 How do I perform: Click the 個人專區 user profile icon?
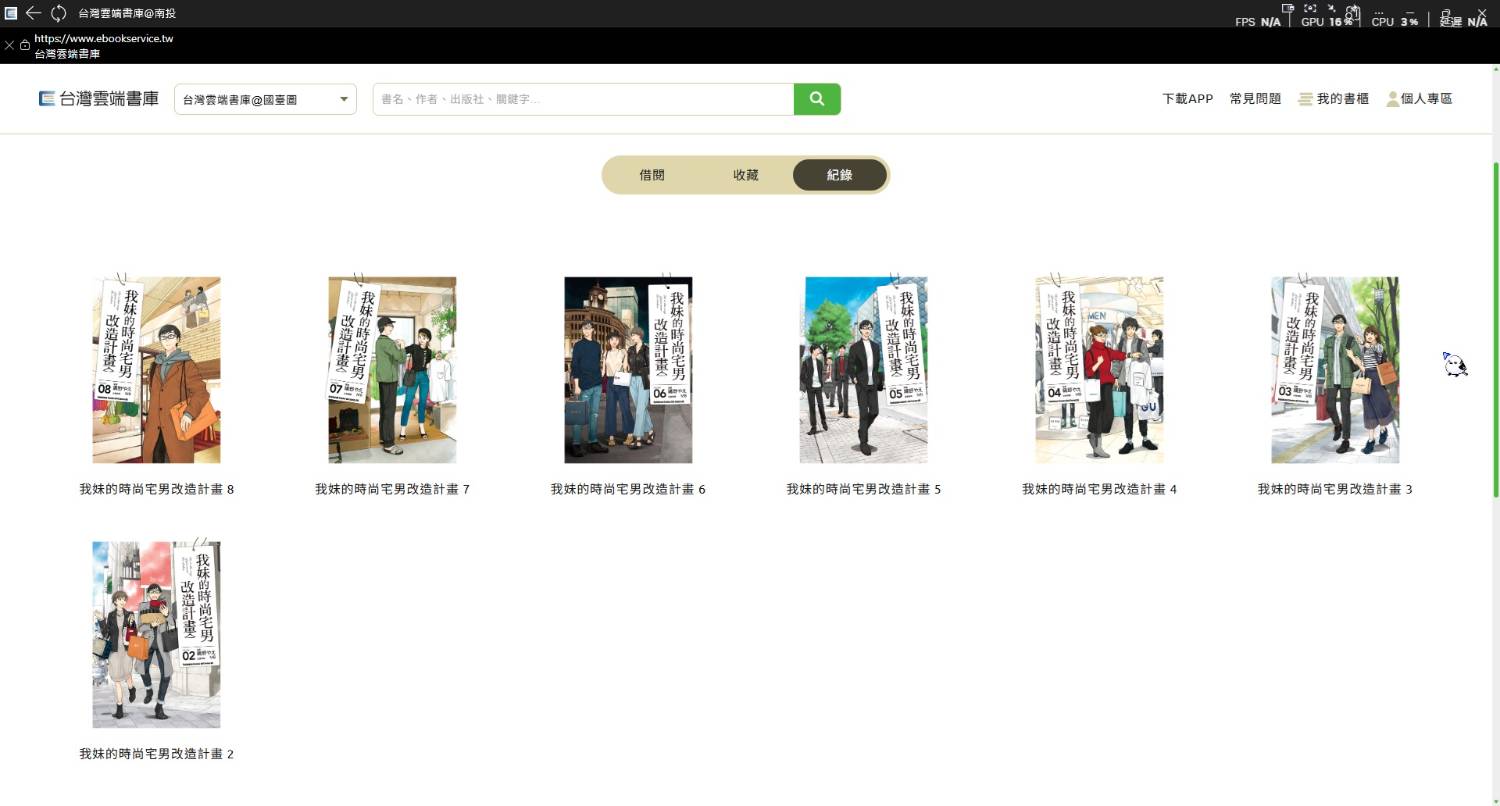[1392, 99]
